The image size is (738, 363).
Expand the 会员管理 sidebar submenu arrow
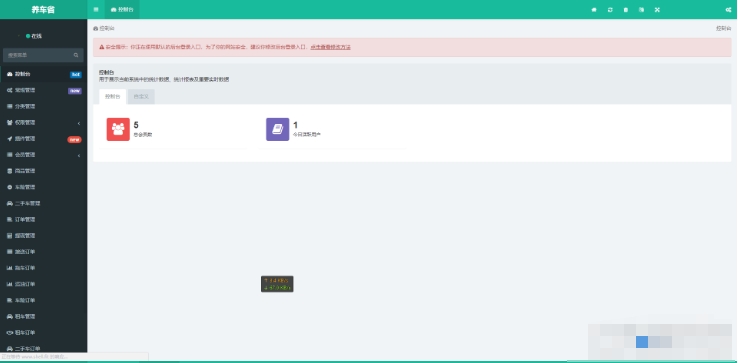pos(79,155)
